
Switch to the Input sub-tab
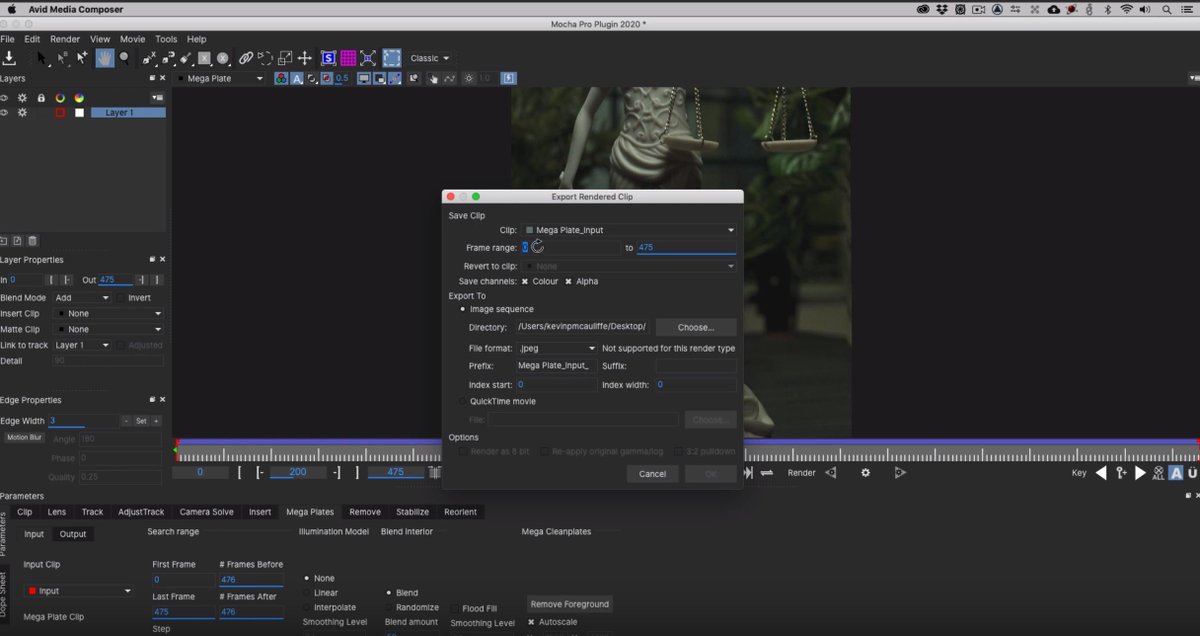click(34, 534)
